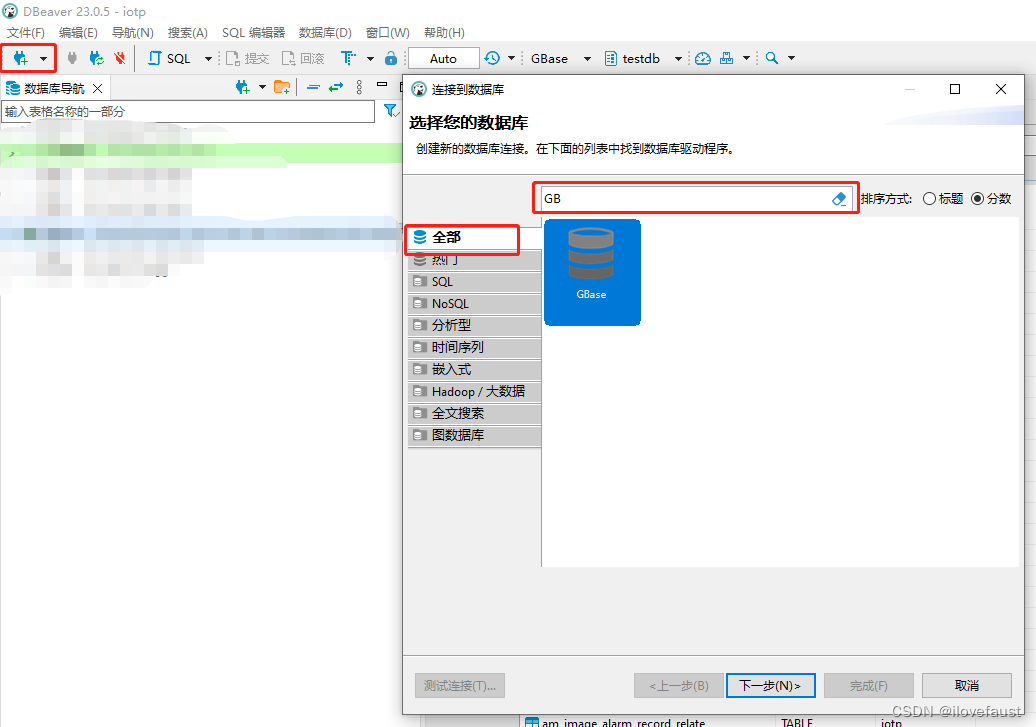Open the 窗口(W) menu
This screenshot has width=1036, height=727.
(388, 32)
